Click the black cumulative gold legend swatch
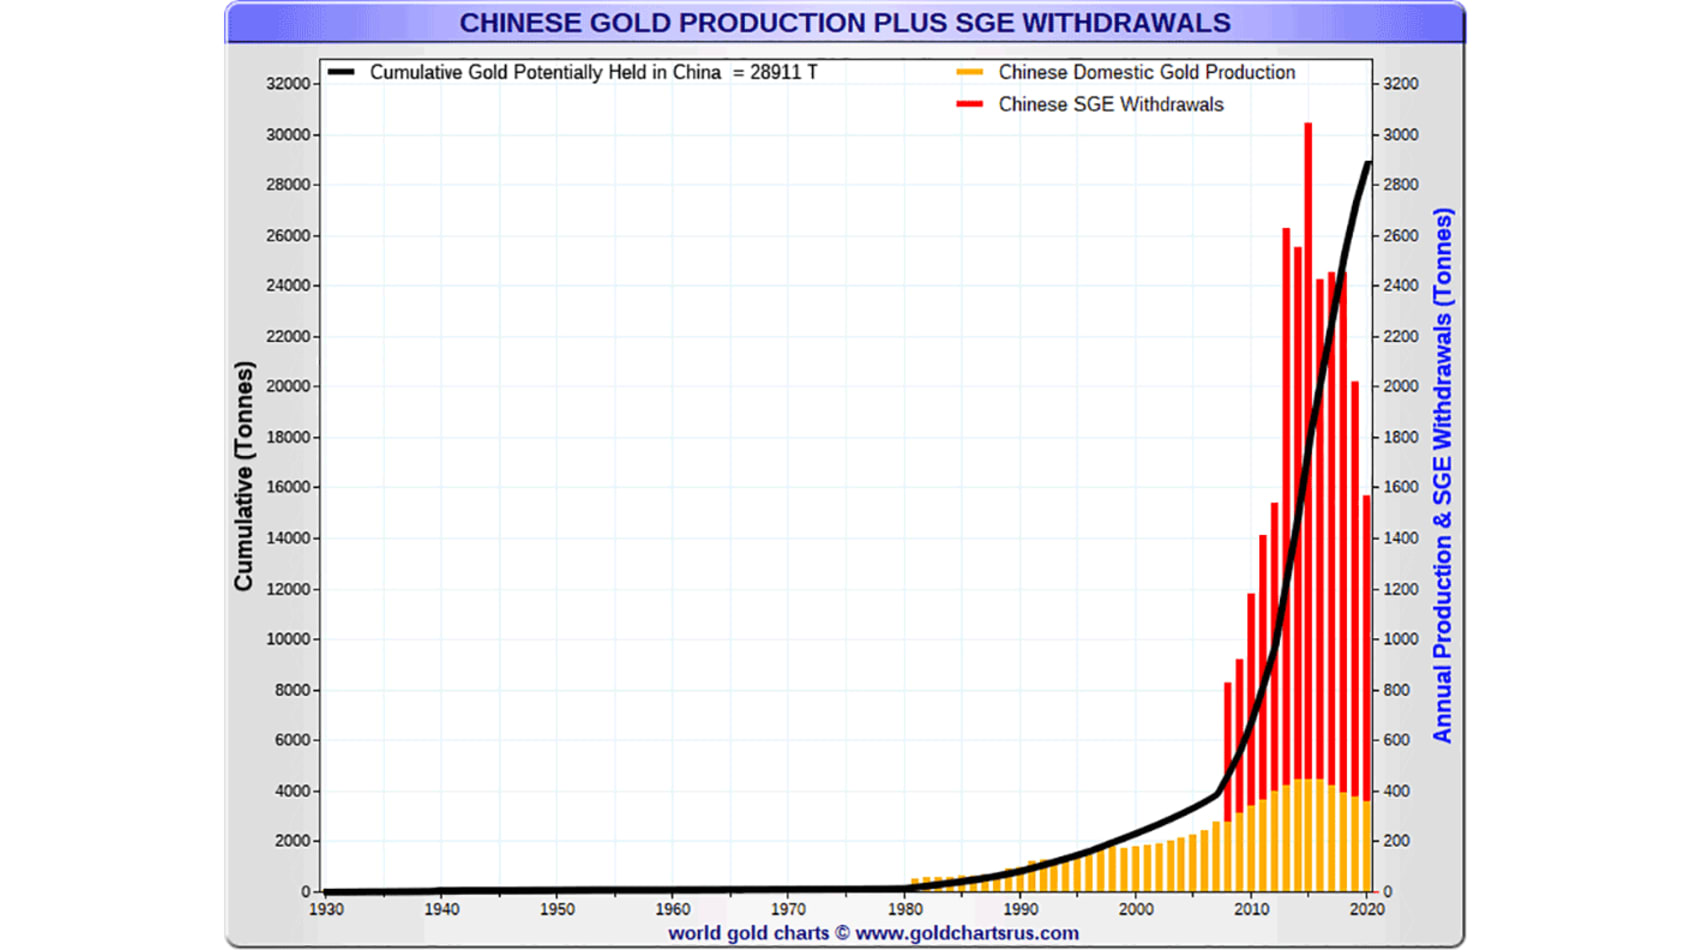Screen dimensions: 1690x950 click(x=341, y=72)
